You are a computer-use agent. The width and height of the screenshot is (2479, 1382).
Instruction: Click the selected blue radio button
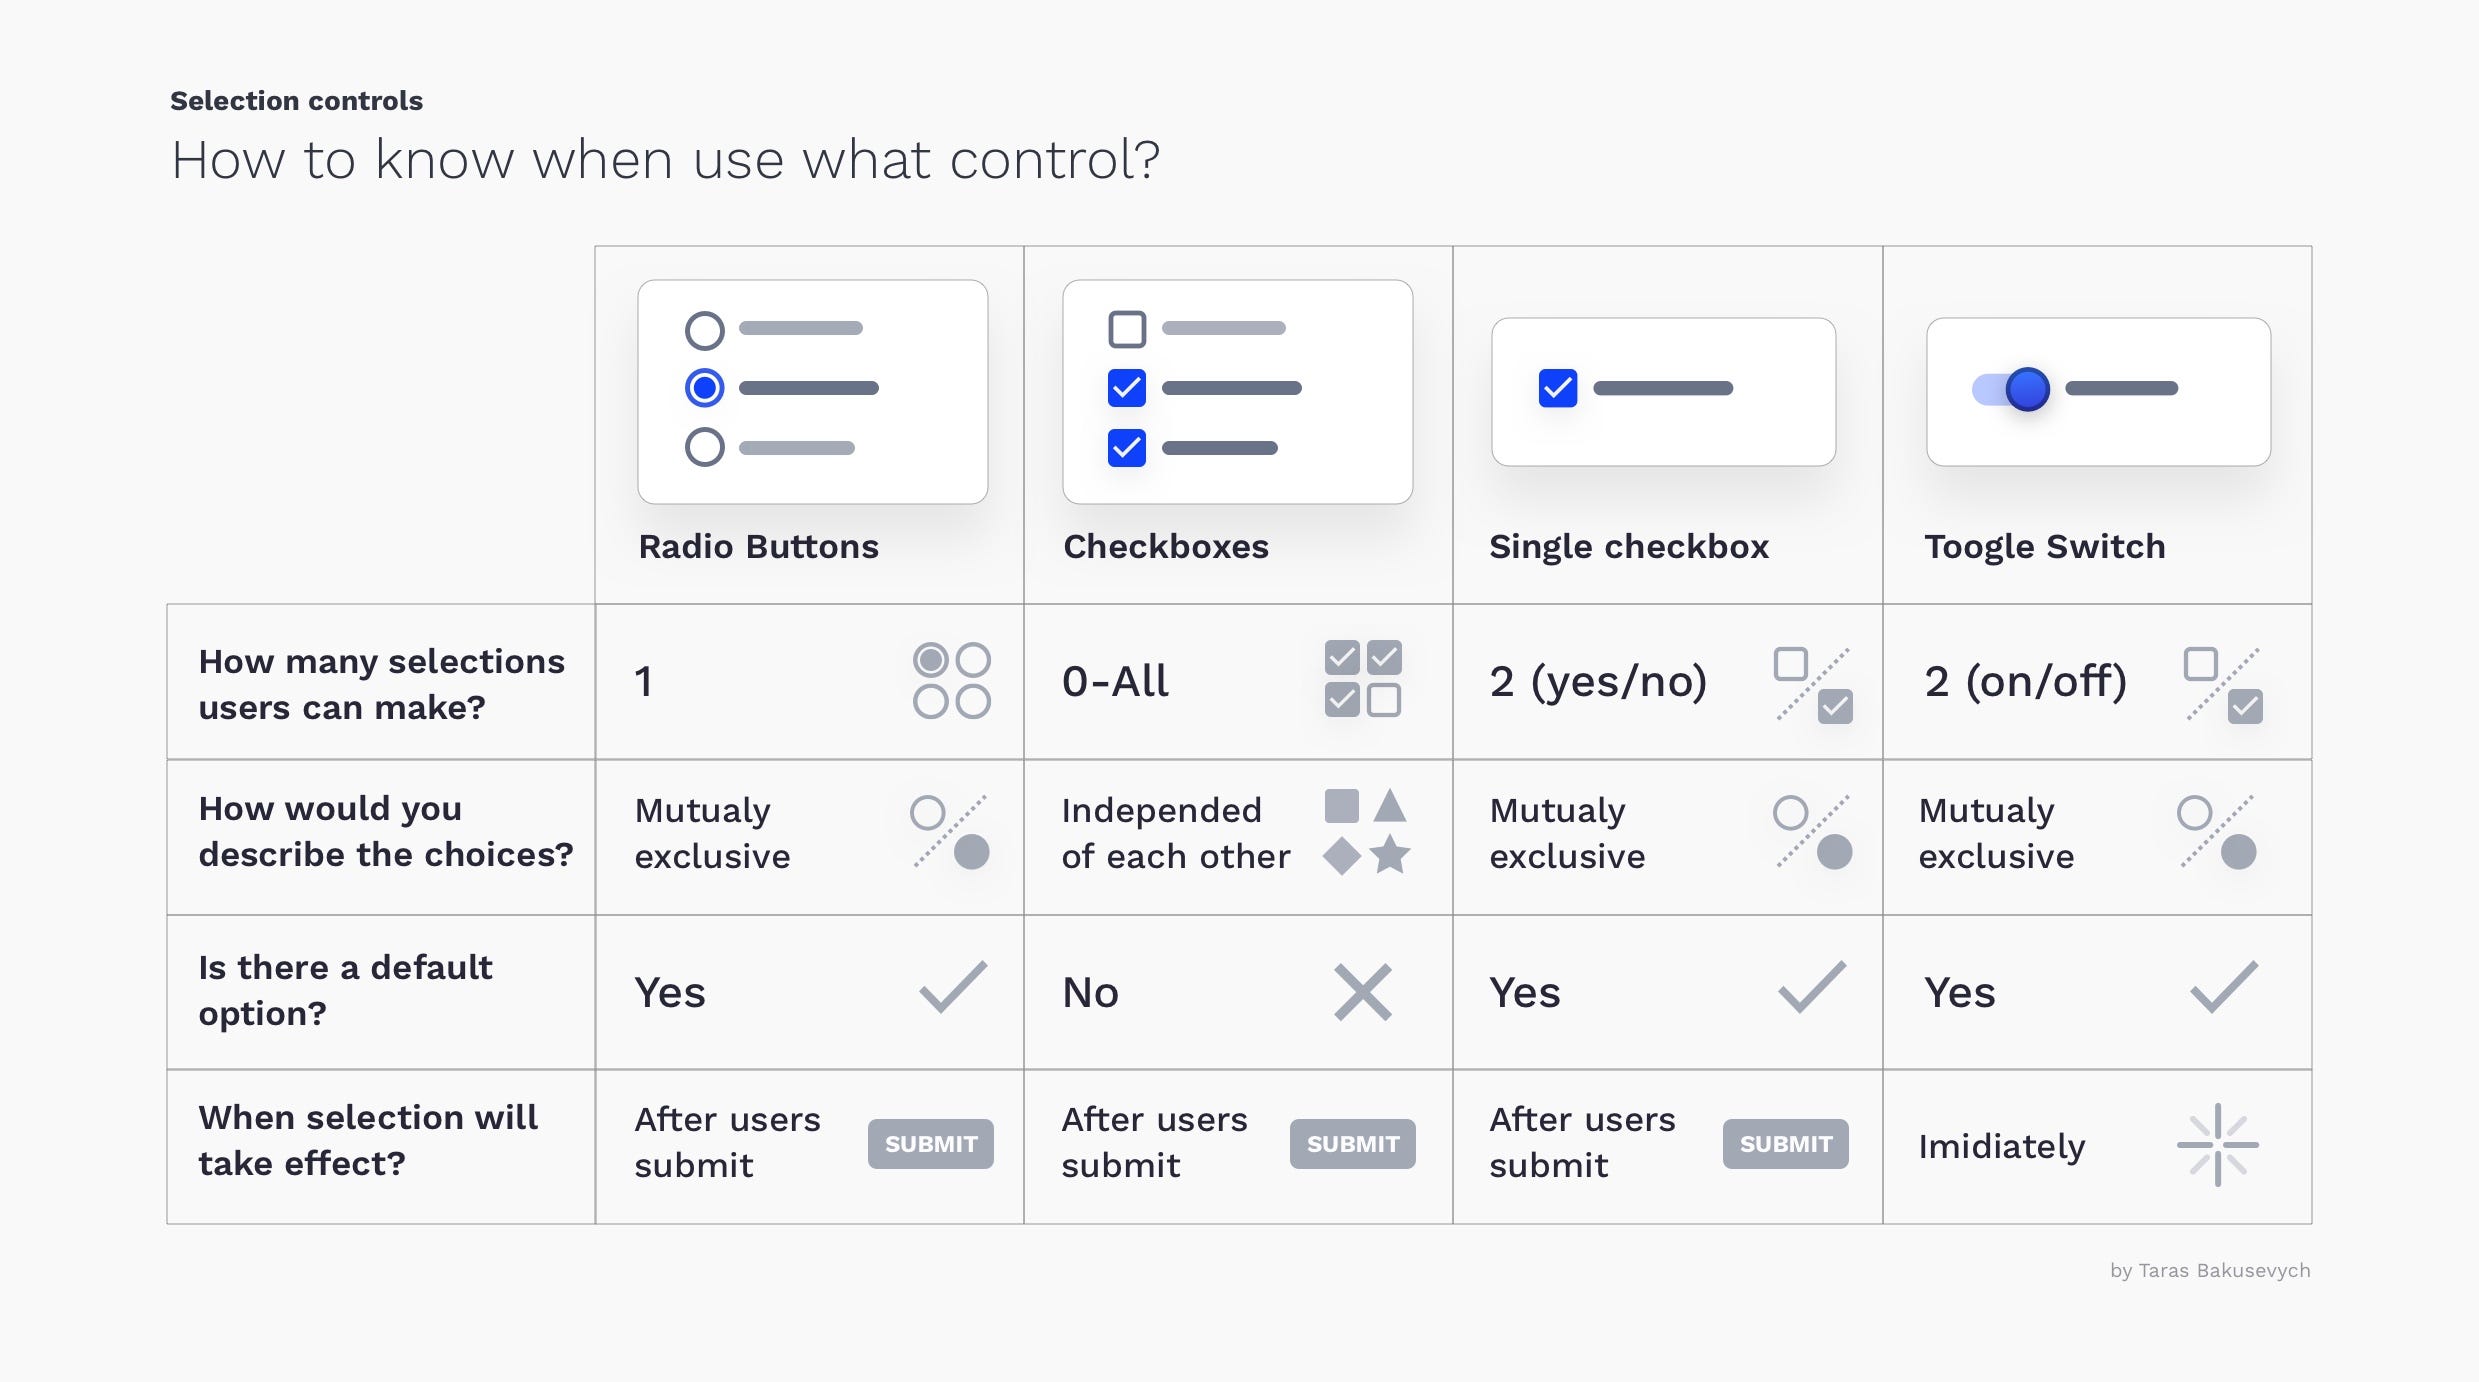[x=704, y=388]
